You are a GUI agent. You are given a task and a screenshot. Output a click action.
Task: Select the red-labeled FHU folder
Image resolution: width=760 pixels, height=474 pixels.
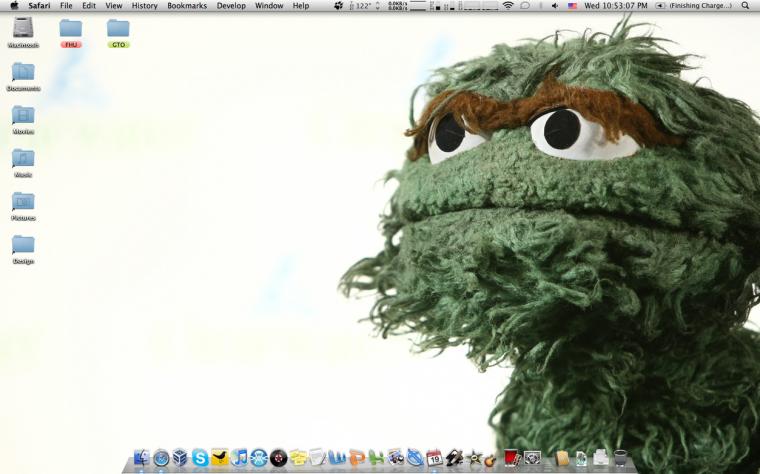71,32
